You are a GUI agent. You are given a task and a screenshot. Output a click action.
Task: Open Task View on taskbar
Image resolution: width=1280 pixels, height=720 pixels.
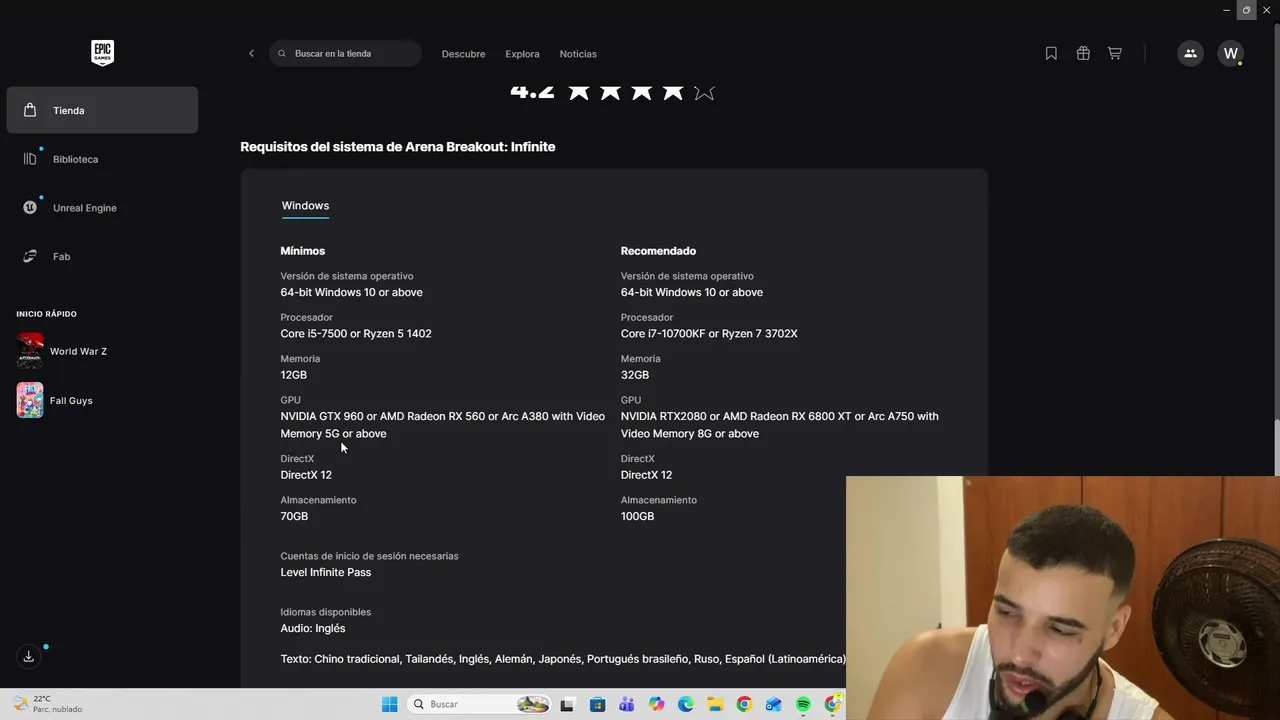tap(567, 704)
